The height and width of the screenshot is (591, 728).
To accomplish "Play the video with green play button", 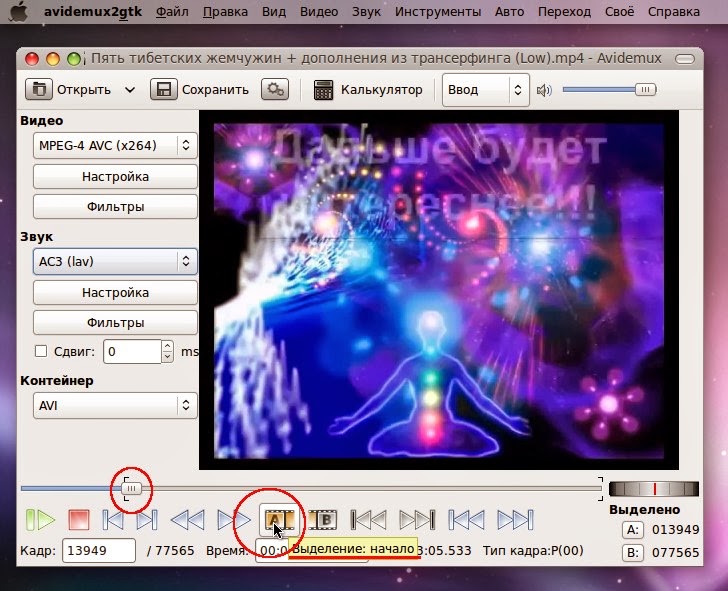I will (x=40, y=520).
